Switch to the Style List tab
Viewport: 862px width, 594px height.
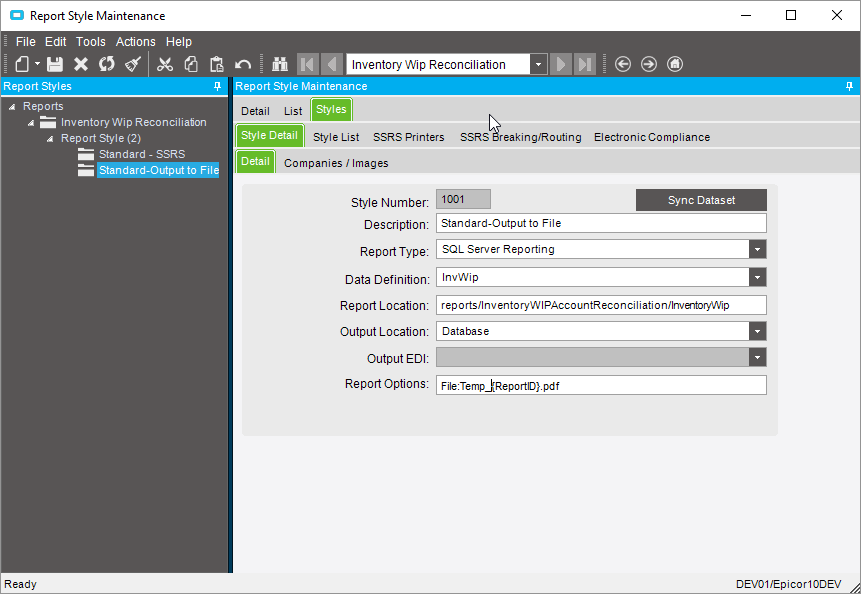[x=336, y=137]
